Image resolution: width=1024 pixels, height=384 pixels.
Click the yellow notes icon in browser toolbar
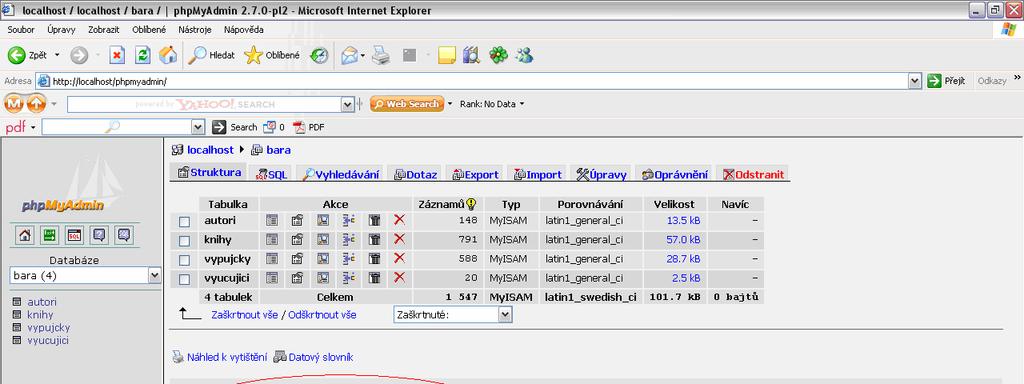click(x=447, y=56)
